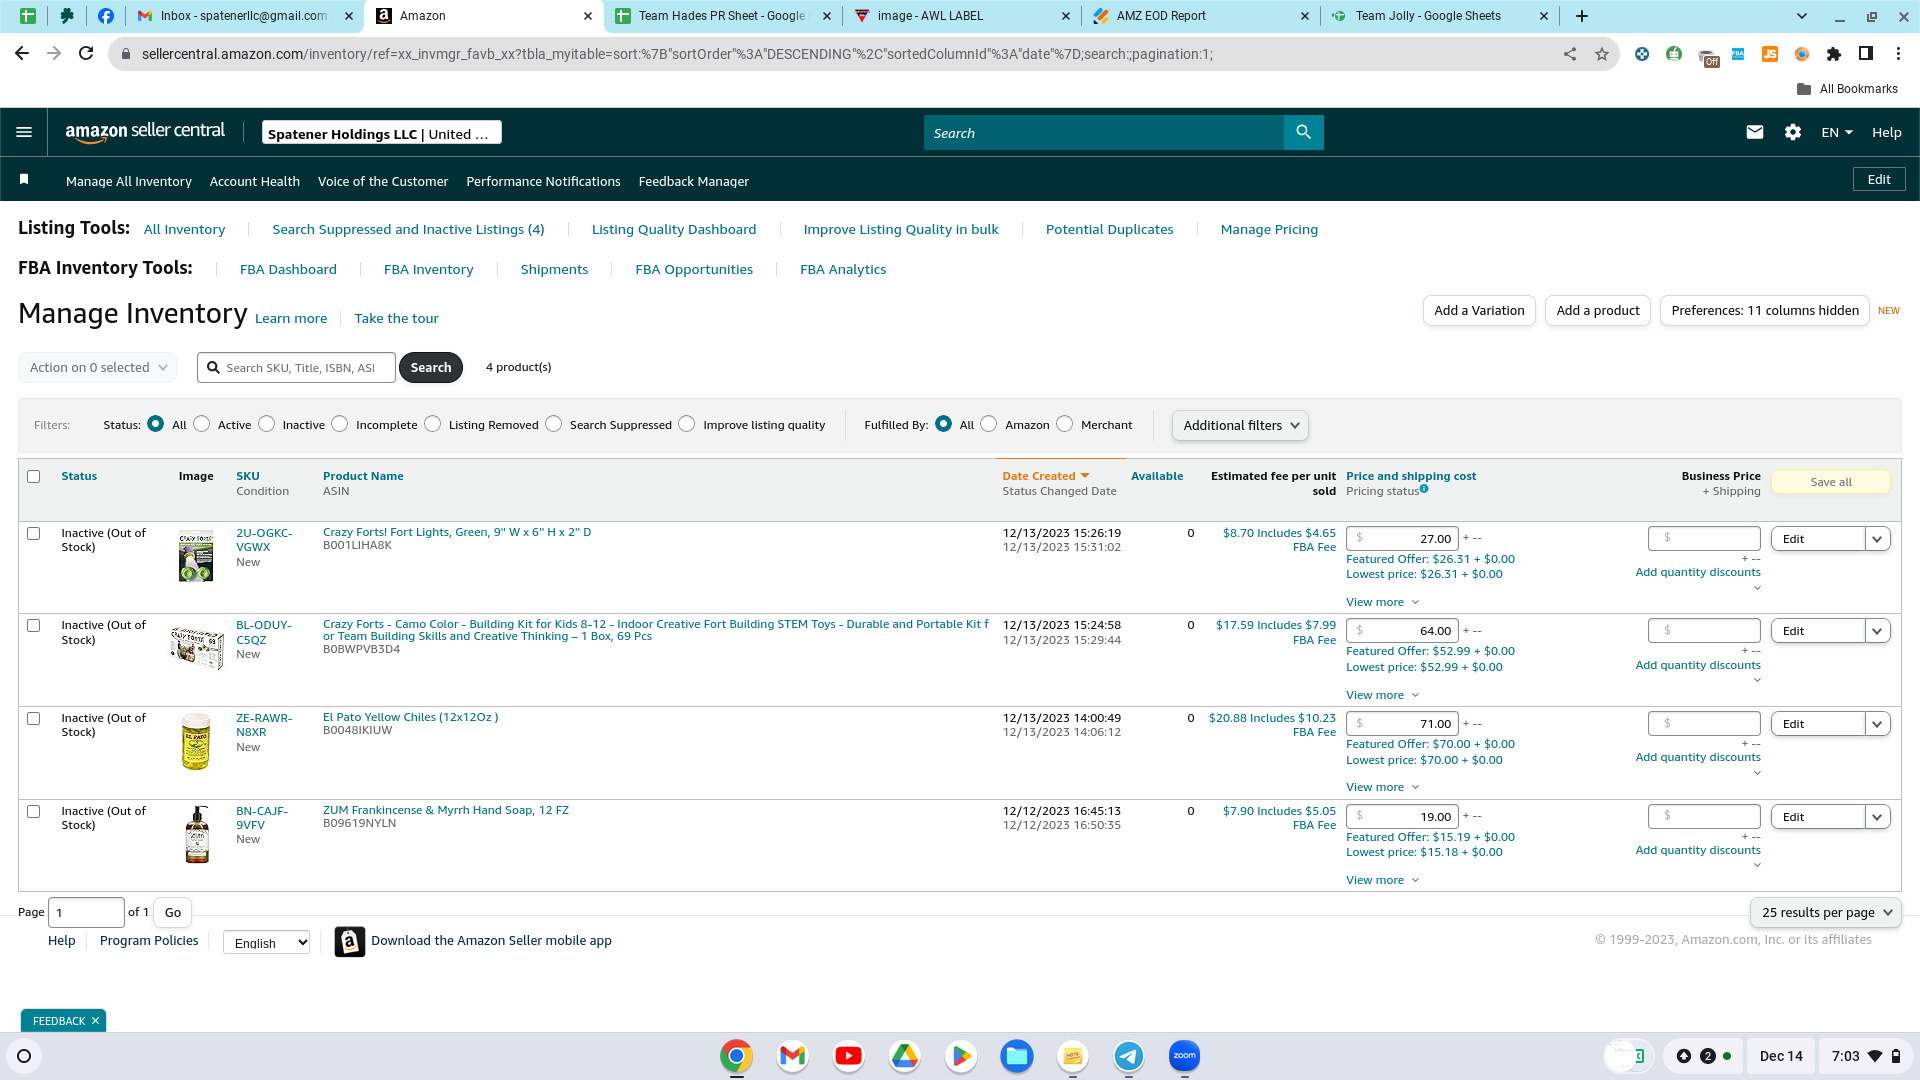Tick the select-all checkbox in table header
This screenshot has height=1080, width=1920.
pos(34,476)
